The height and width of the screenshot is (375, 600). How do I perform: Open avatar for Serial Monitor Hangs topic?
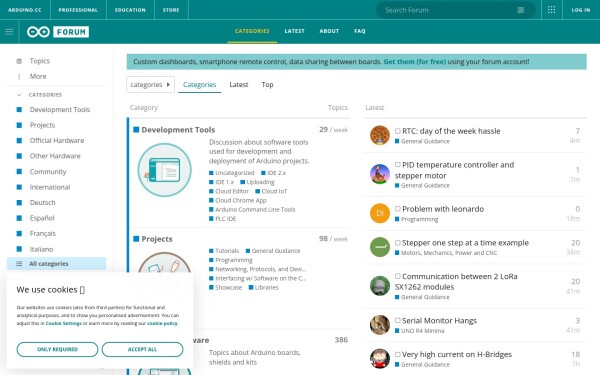click(380, 325)
